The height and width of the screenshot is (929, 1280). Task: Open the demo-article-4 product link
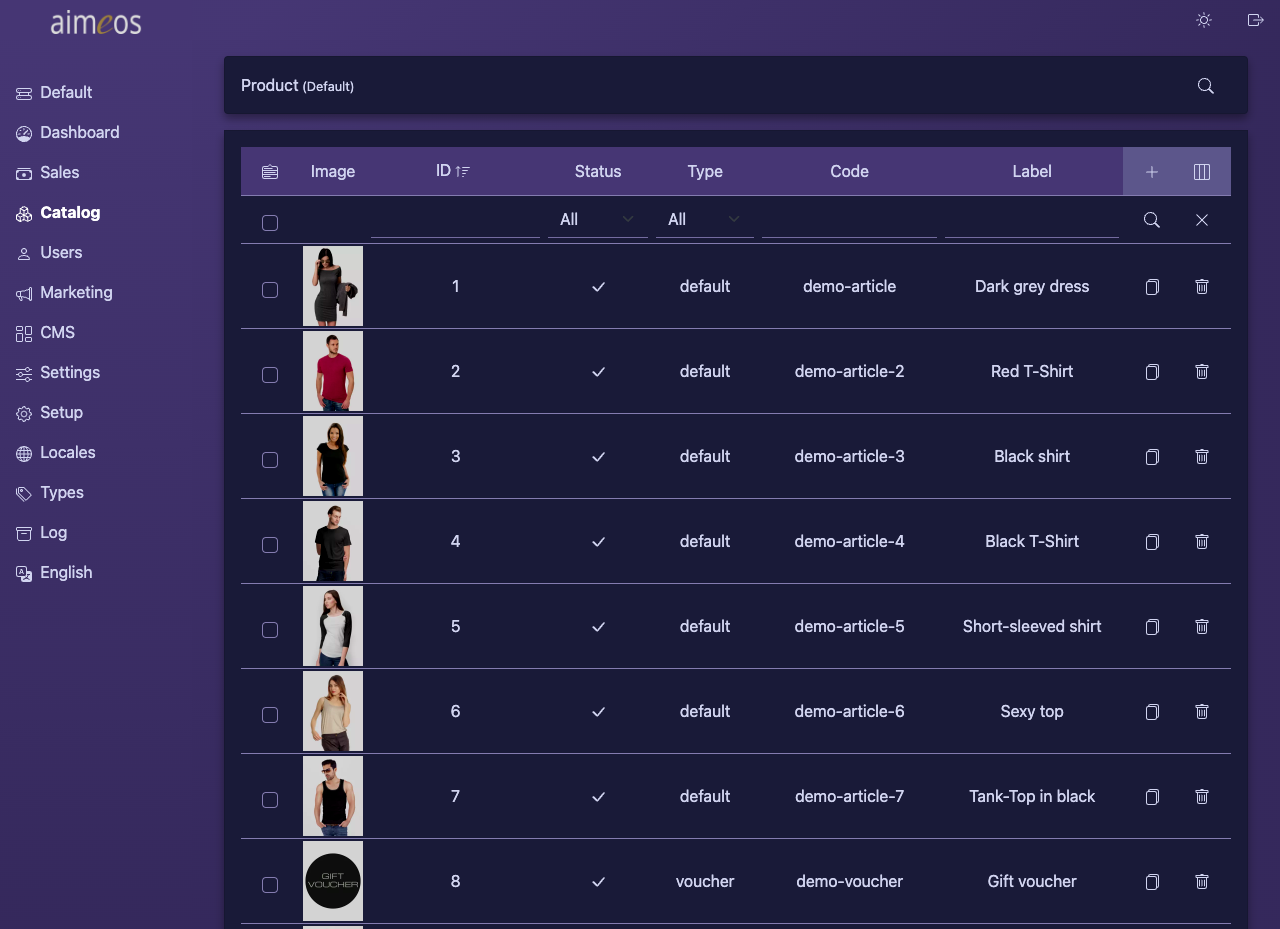(849, 541)
